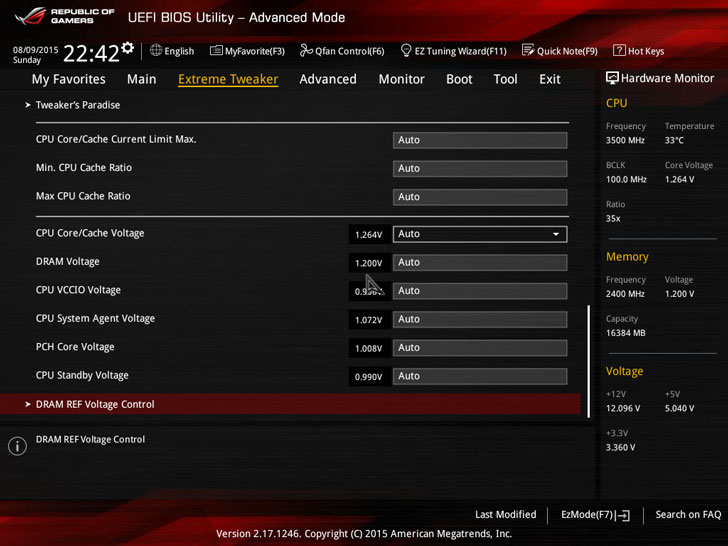Click the 08/09/2015 date
Screen dimensions: 728x546
35,50
